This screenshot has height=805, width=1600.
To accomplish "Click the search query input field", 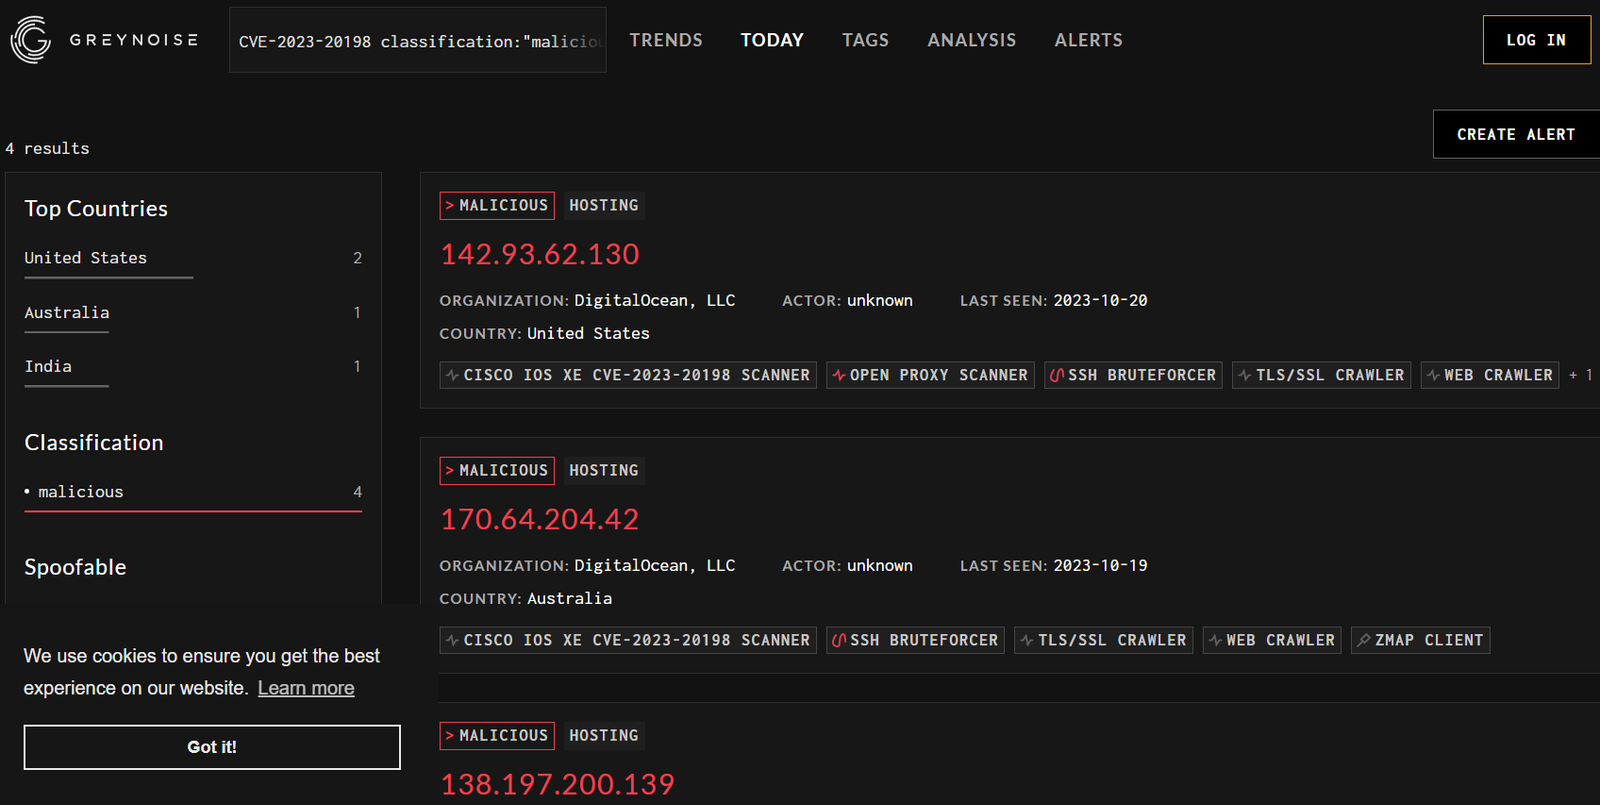I will [418, 41].
